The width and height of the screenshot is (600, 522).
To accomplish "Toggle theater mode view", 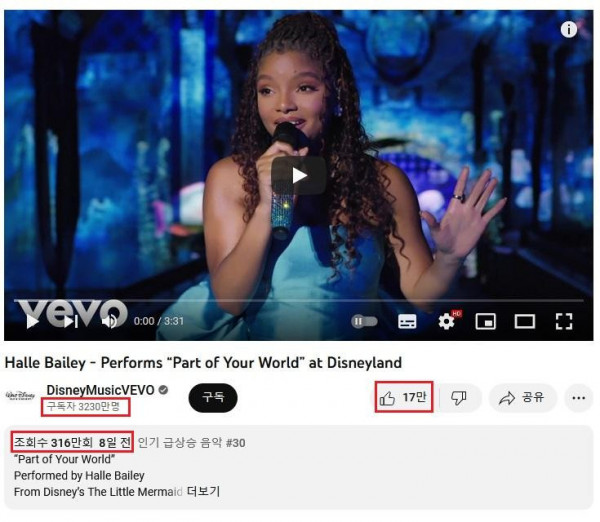I will click(525, 321).
